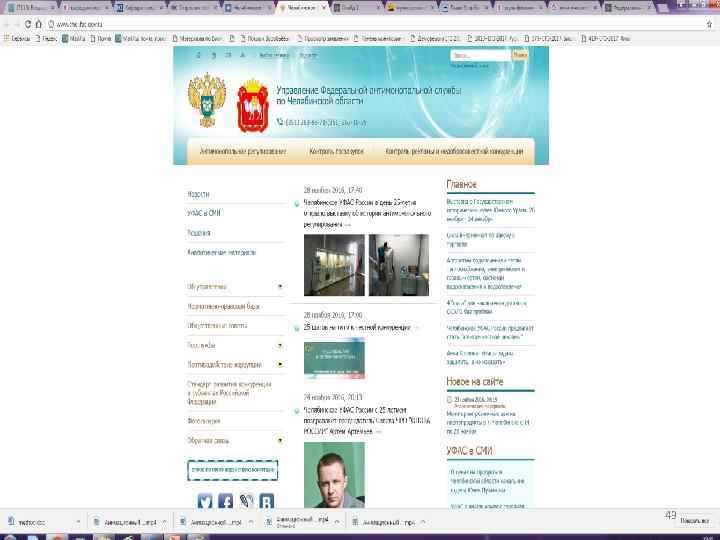
Task: Open Контроль рекламы и недобросовестной конкуренции tab
Action: pyautogui.click(x=454, y=151)
